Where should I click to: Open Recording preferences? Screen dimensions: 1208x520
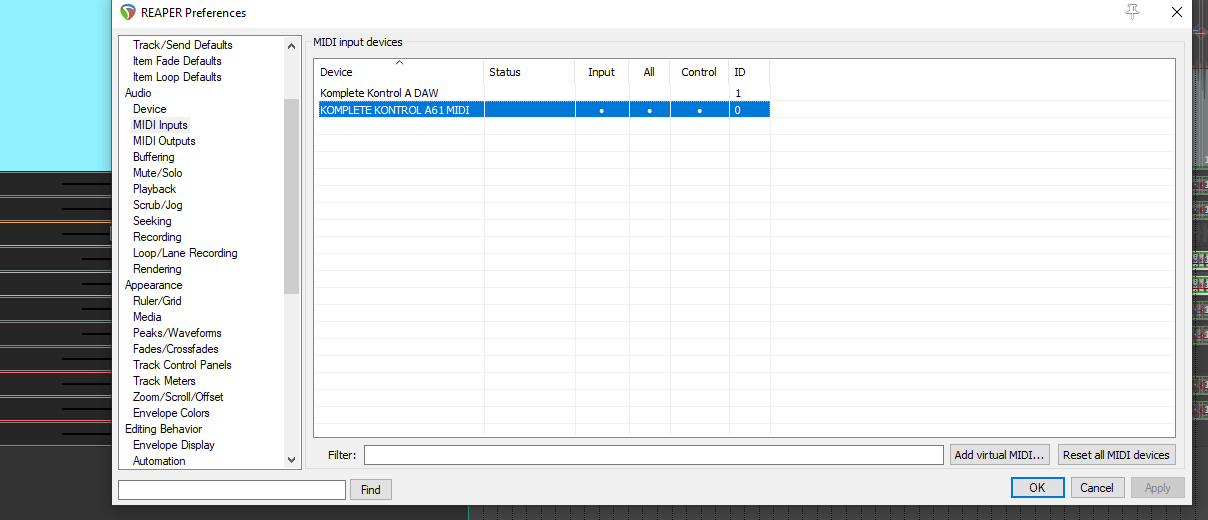pyautogui.click(x=157, y=237)
